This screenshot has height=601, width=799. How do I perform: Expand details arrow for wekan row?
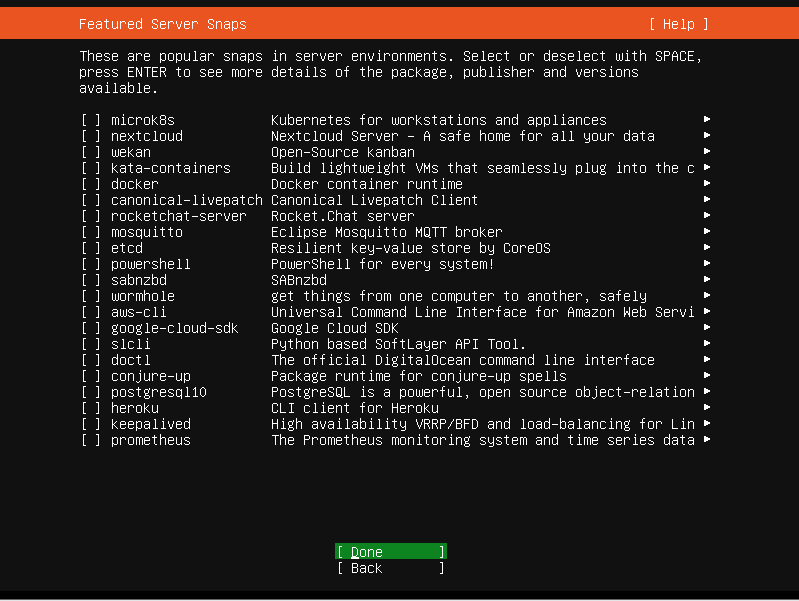tap(707, 151)
